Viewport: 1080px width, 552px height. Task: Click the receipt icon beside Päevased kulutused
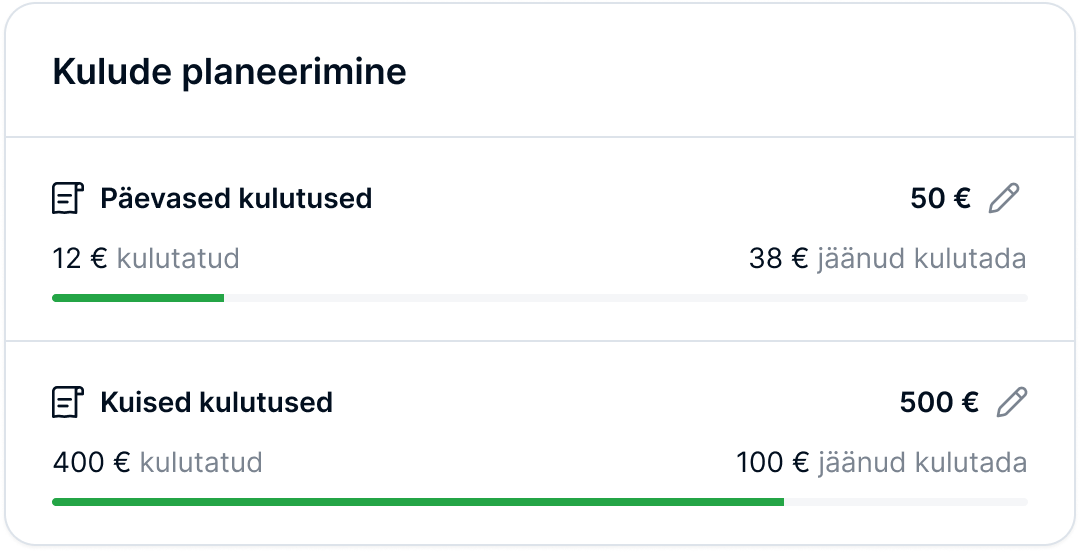(68, 199)
